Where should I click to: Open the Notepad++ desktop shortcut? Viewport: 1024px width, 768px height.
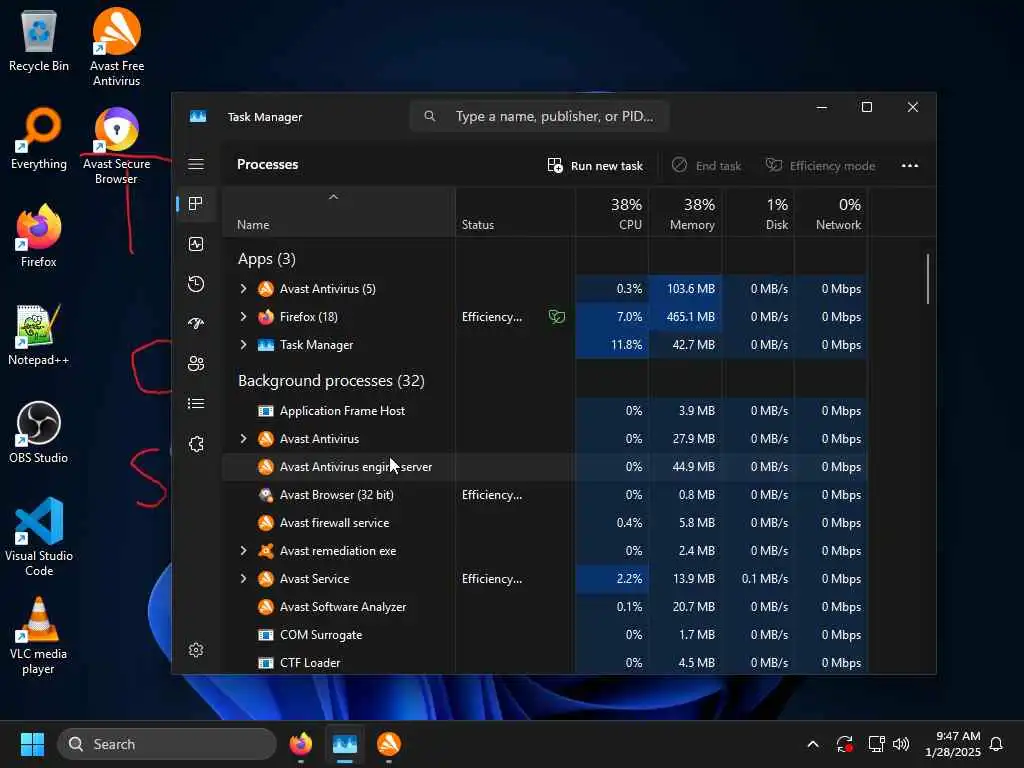coord(39,335)
